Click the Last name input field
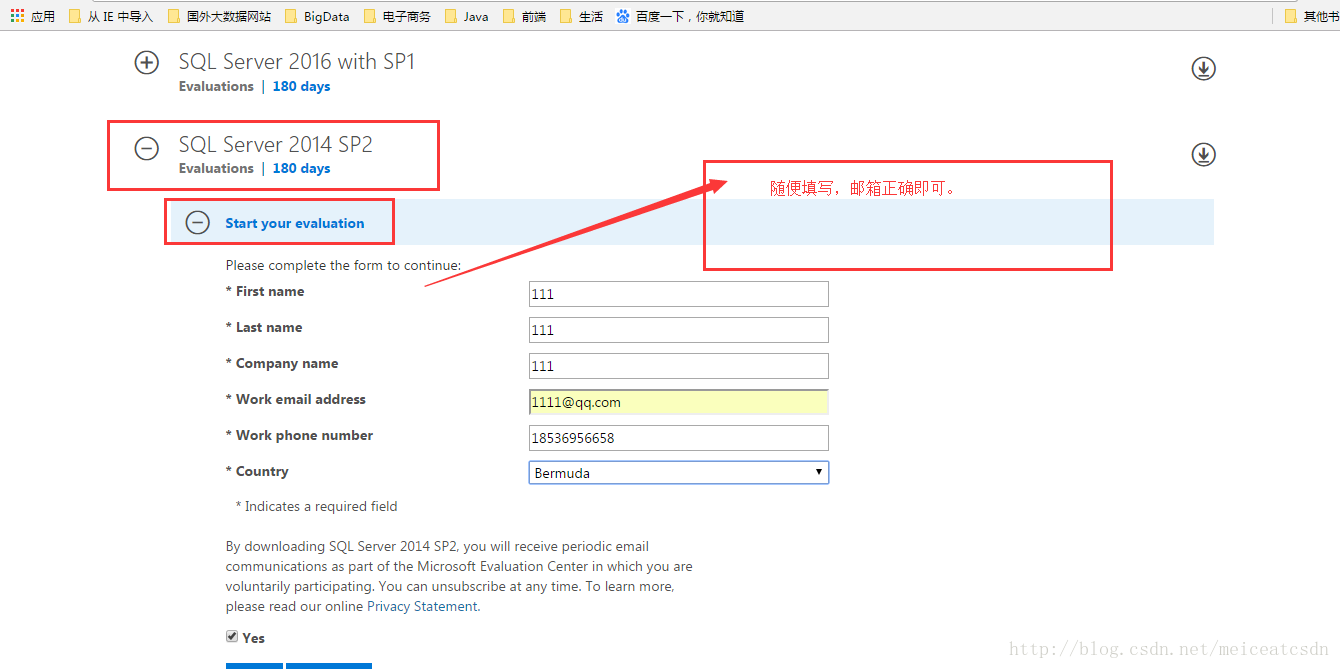The width and height of the screenshot is (1340, 669). [679, 330]
